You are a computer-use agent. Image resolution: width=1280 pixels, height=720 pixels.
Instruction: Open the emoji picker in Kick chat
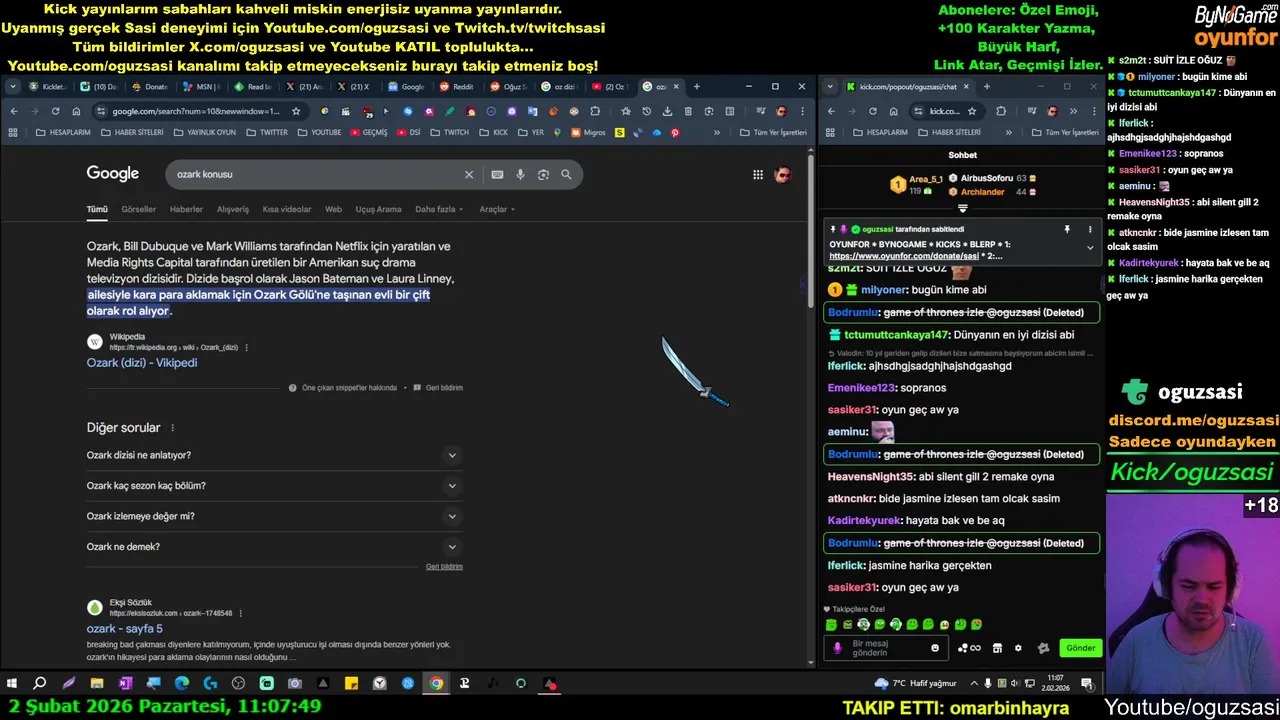point(935,648)
